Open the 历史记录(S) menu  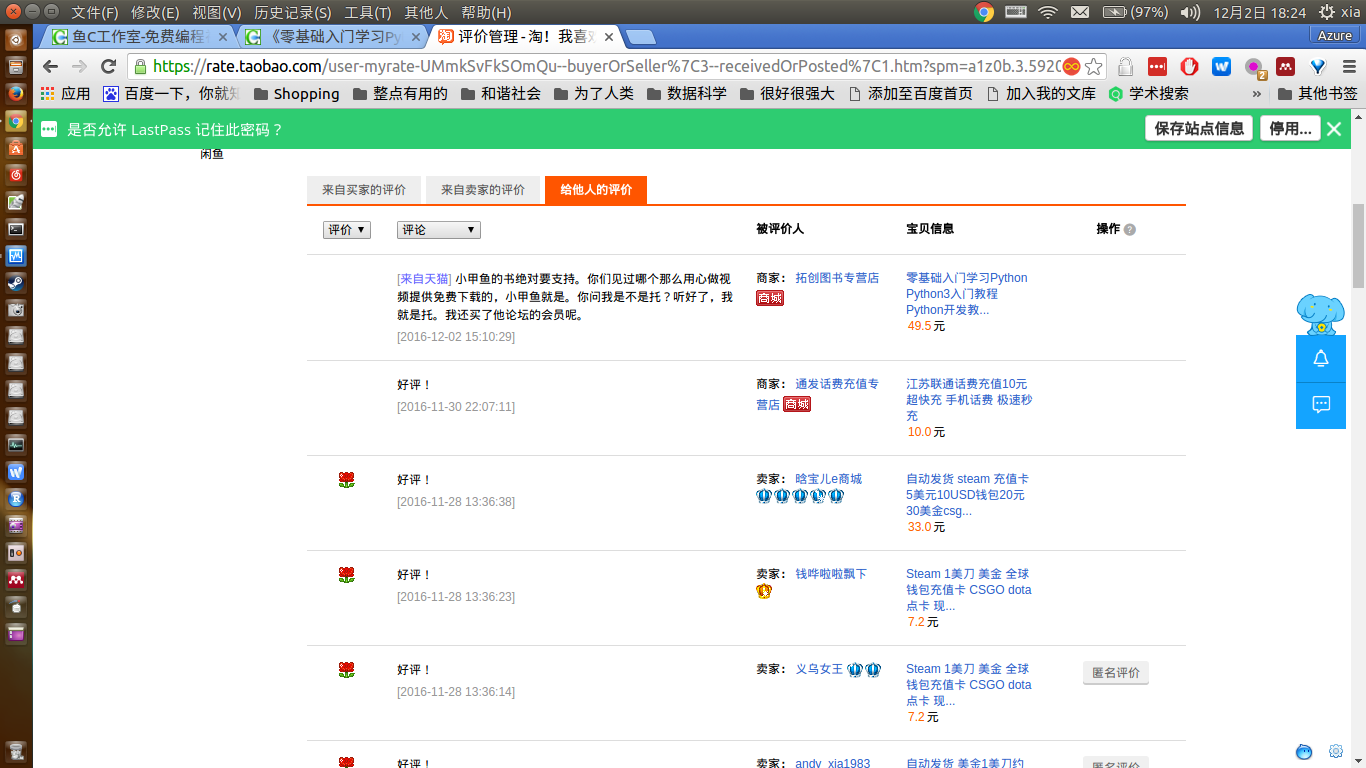click(293, 13)
